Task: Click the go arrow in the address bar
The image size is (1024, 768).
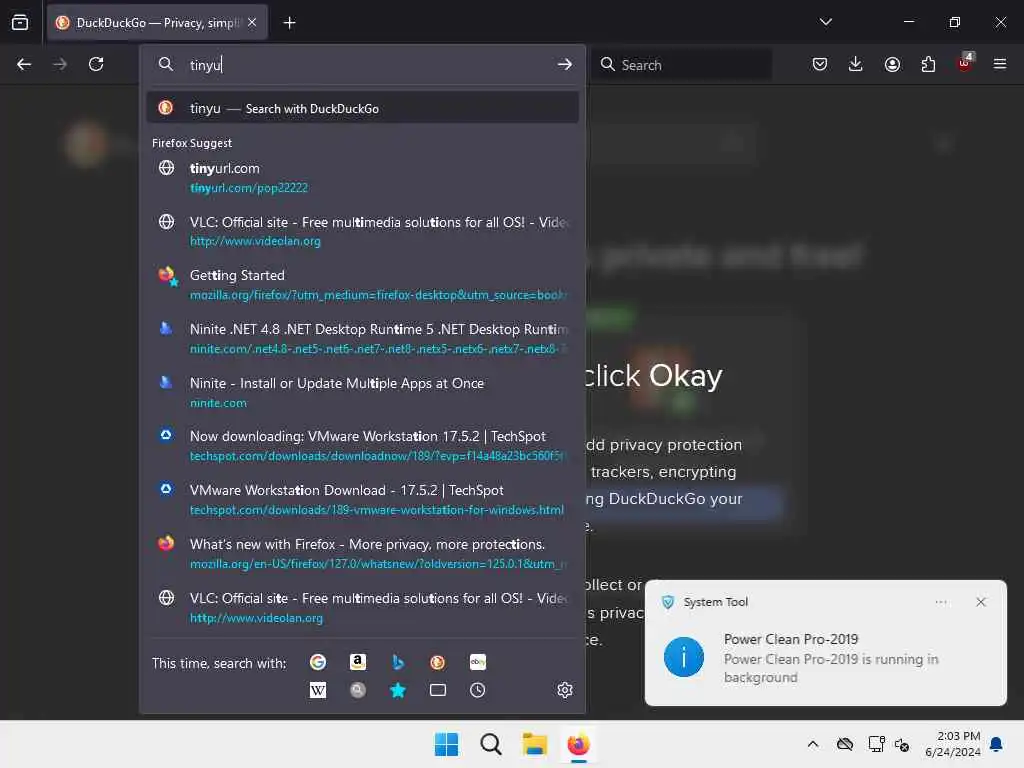Action: 565,65
